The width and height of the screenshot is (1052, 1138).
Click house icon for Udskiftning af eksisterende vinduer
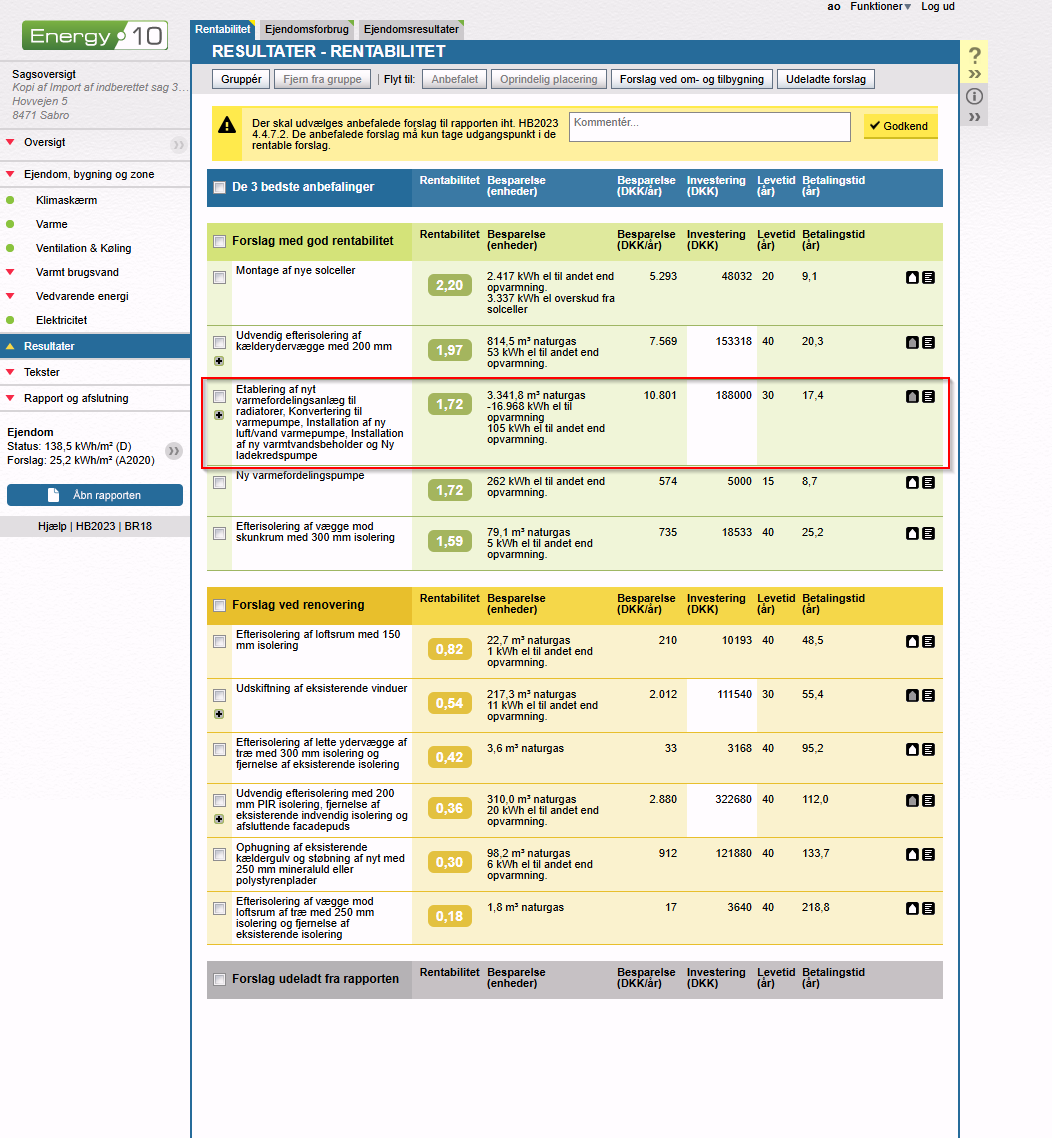coord(912,695)
